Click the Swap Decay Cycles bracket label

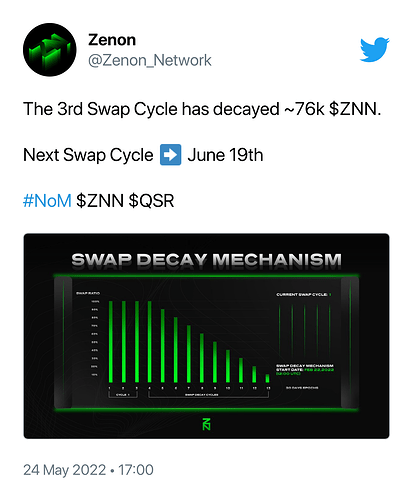point(202,394)
